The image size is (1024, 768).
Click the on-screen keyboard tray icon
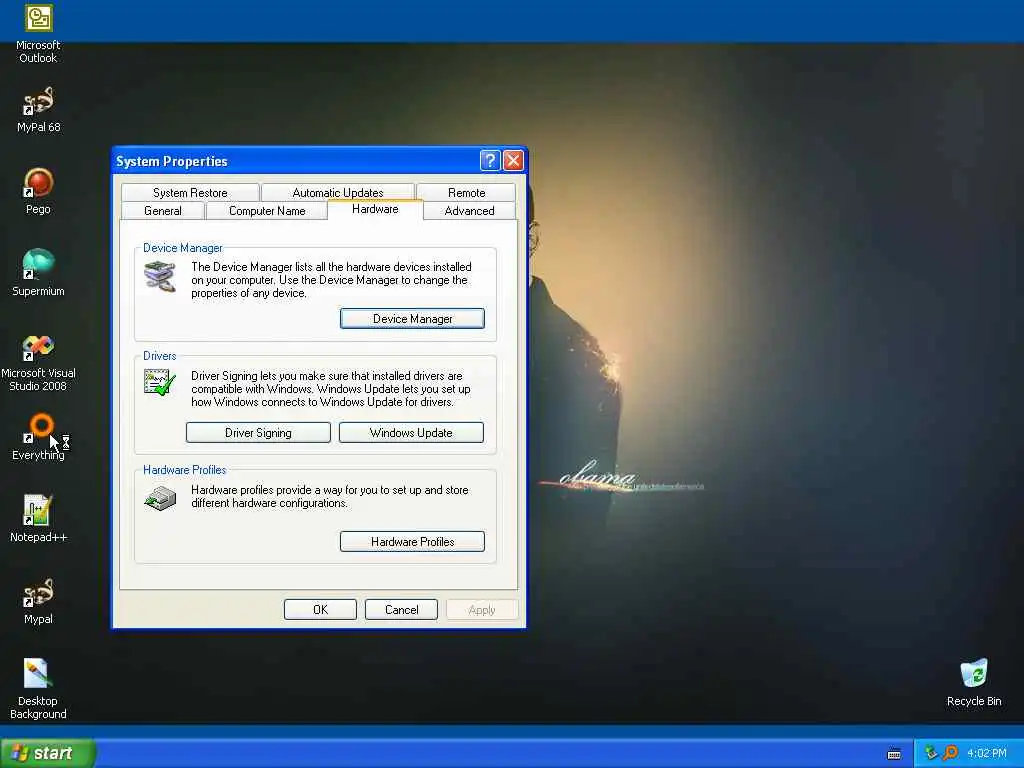tap(894, 754)
